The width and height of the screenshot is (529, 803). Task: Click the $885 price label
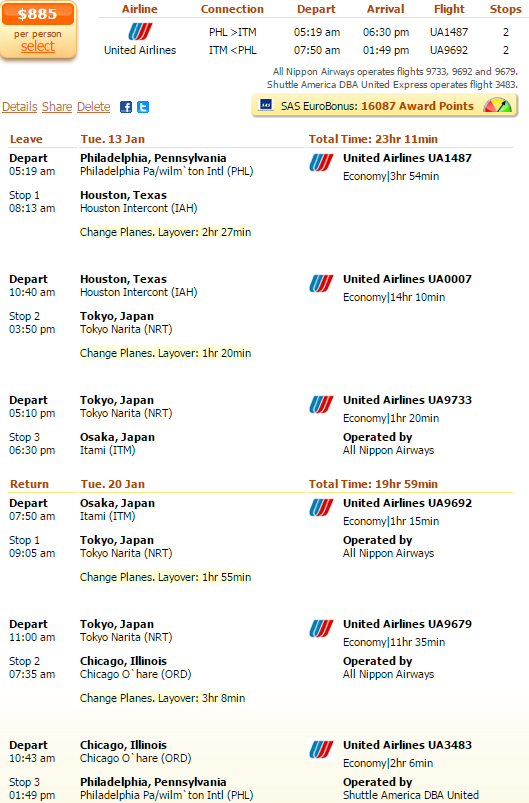point(37,14)
